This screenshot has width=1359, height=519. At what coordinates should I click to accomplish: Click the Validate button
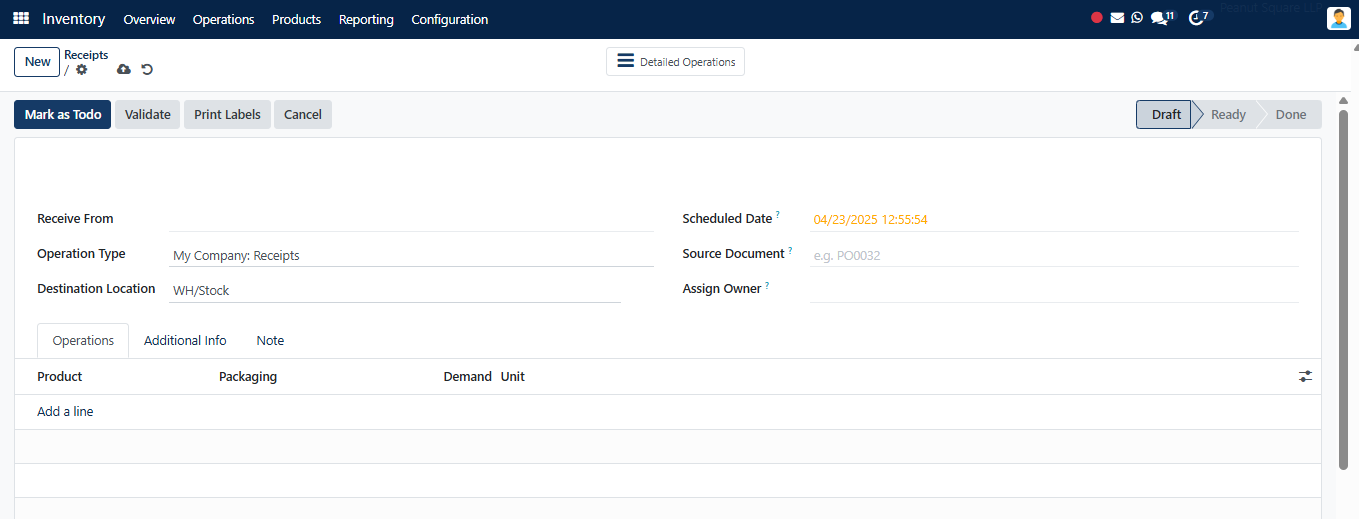point(148,115)
